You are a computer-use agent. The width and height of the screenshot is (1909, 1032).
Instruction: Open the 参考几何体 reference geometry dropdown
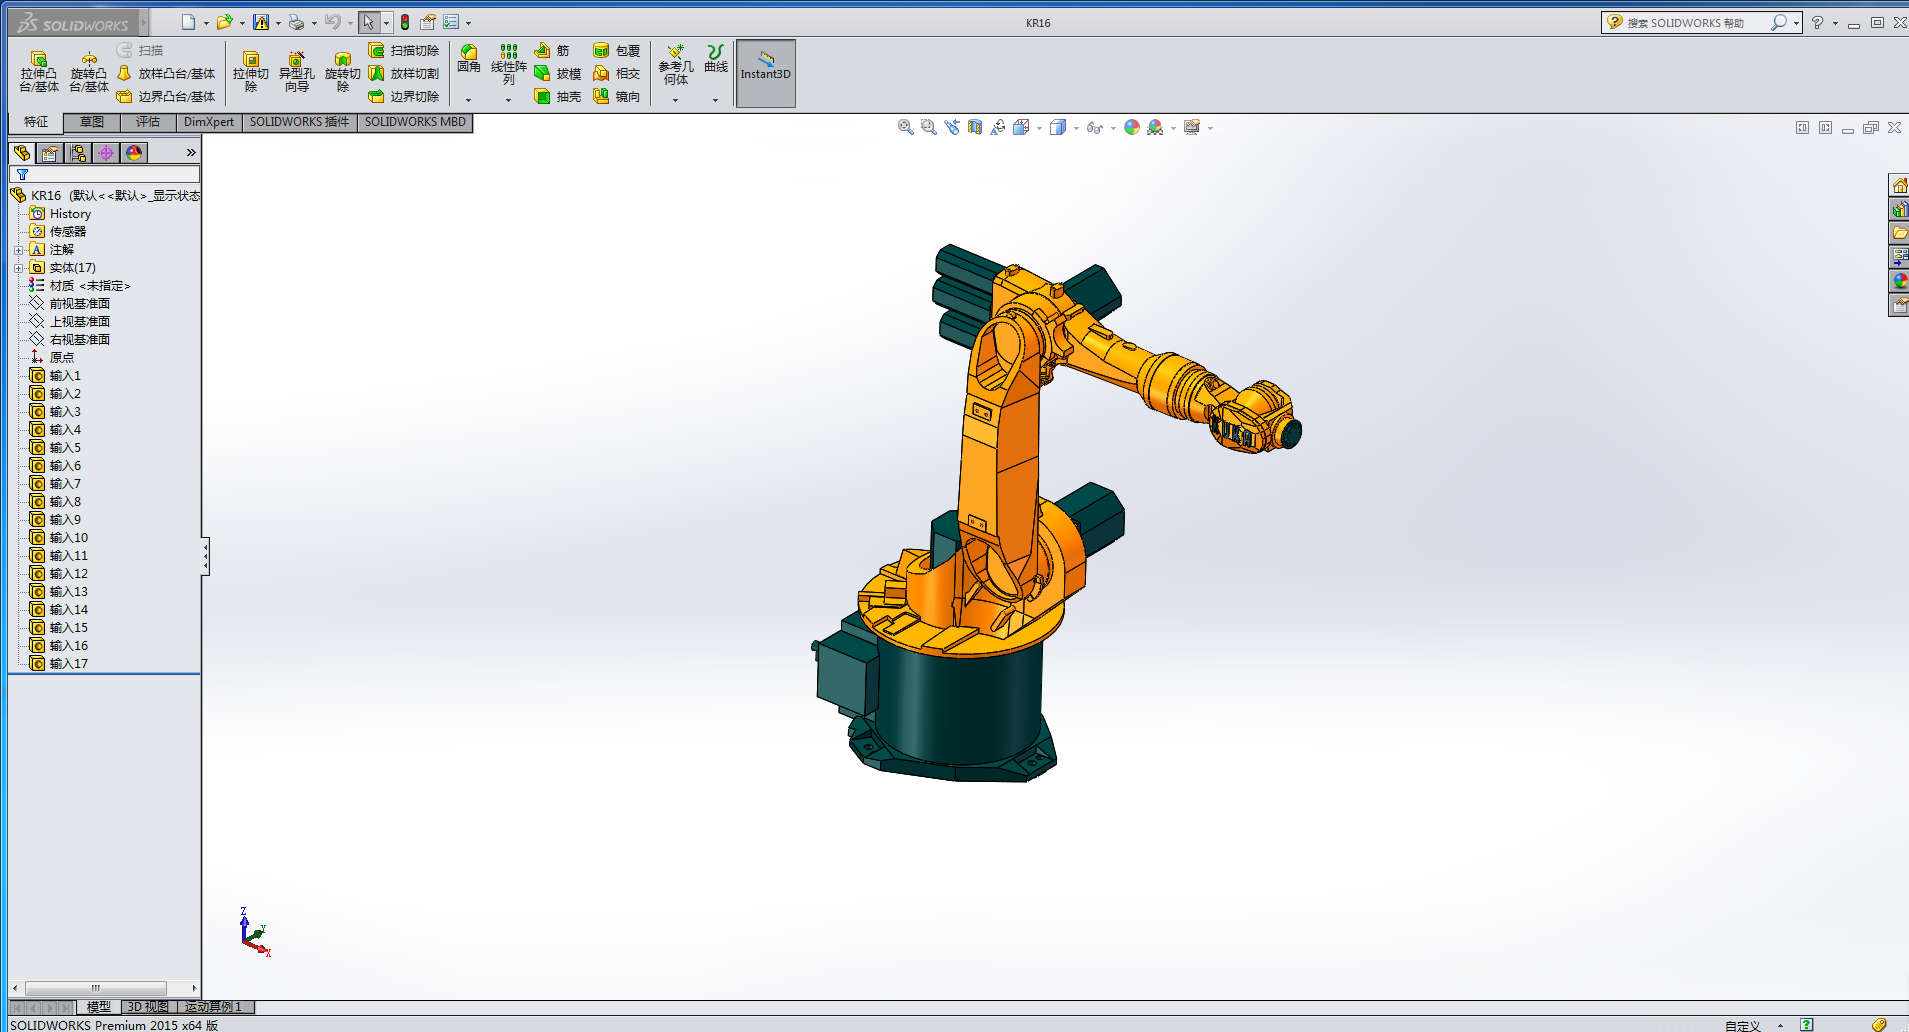point(675,100)
